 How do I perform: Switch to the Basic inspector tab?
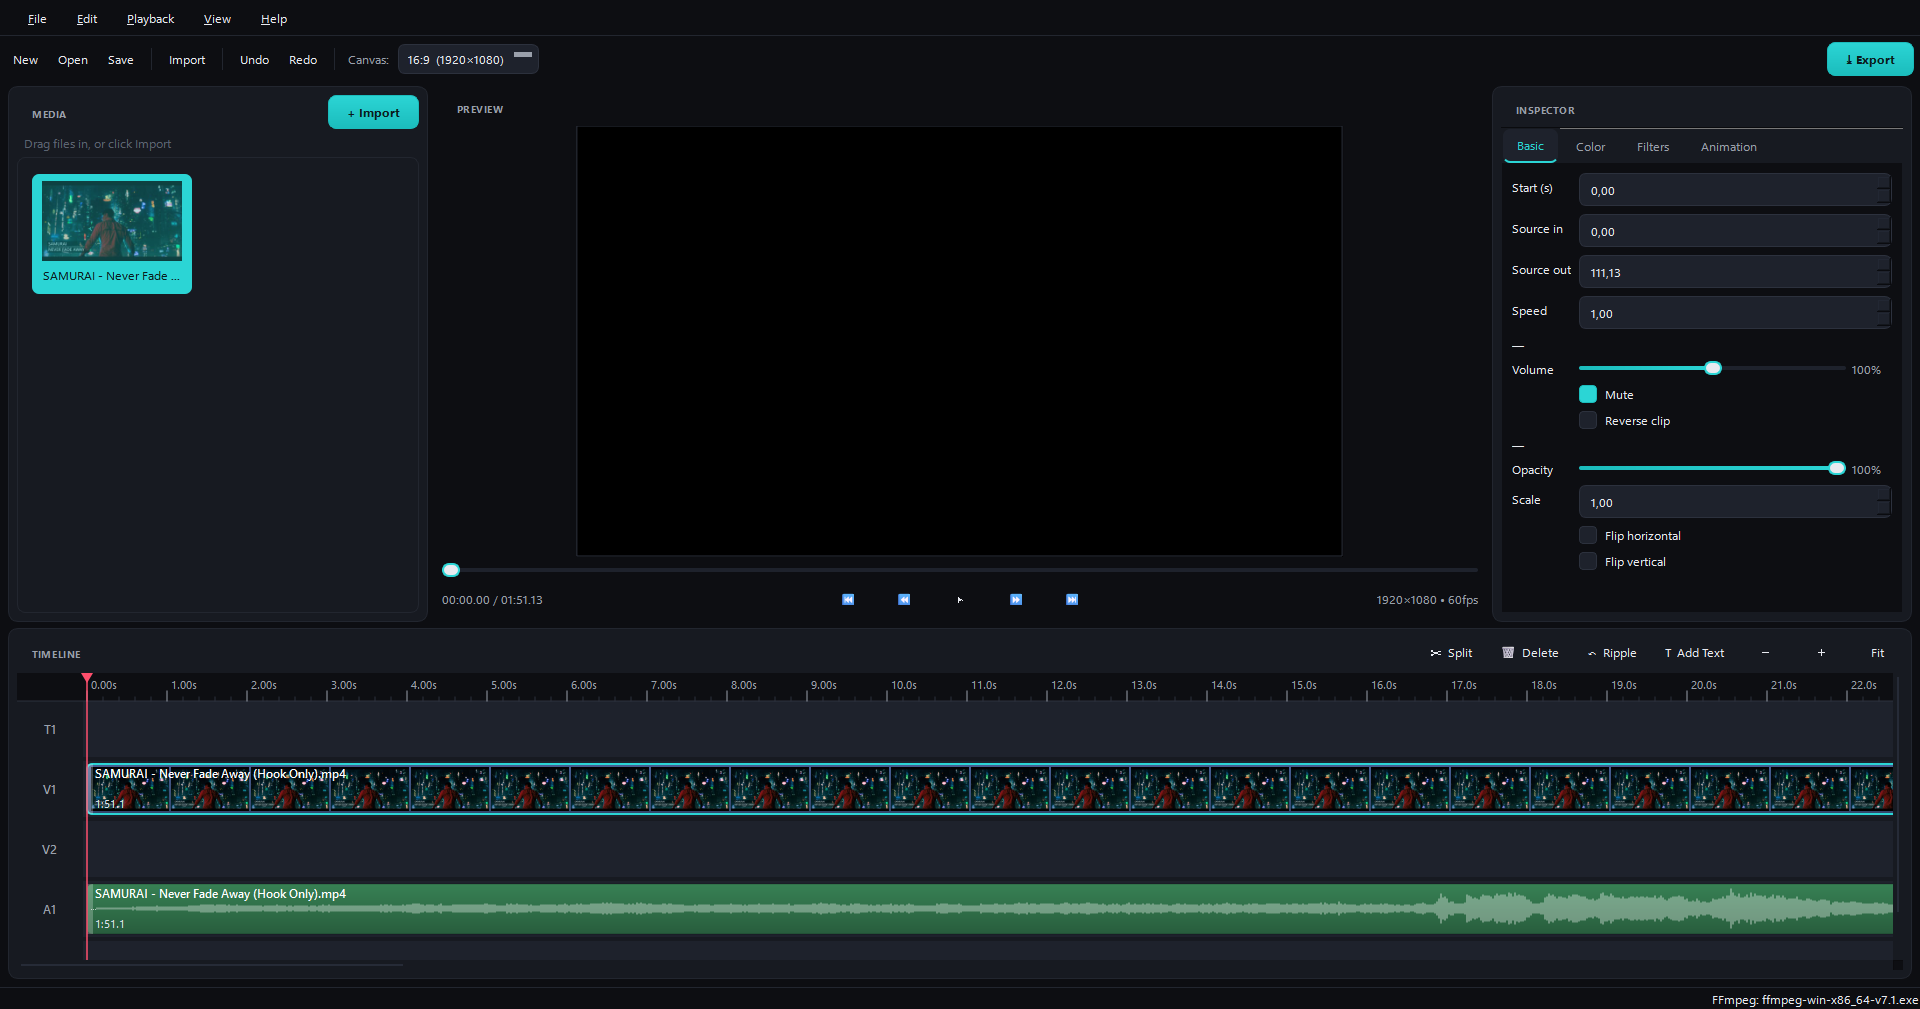tap(1530, 146)
